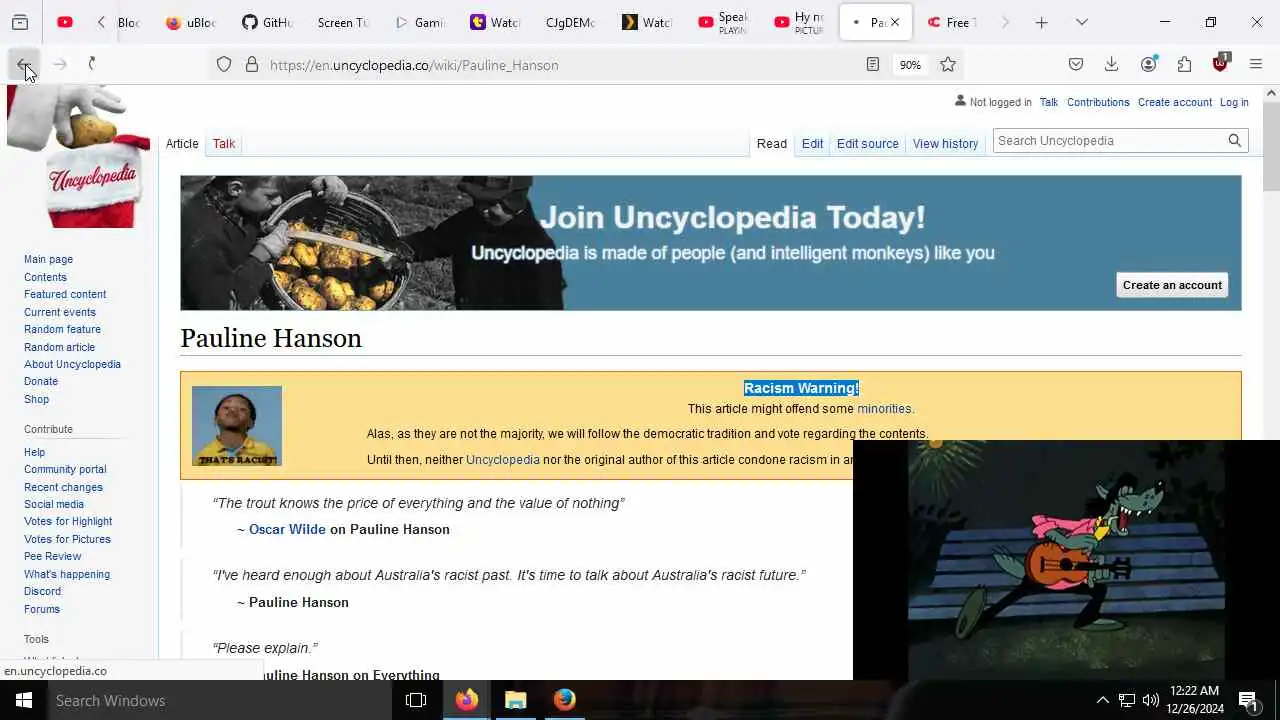
Task: Open Votes for Highlight link
Action: [x=68, y=521]
